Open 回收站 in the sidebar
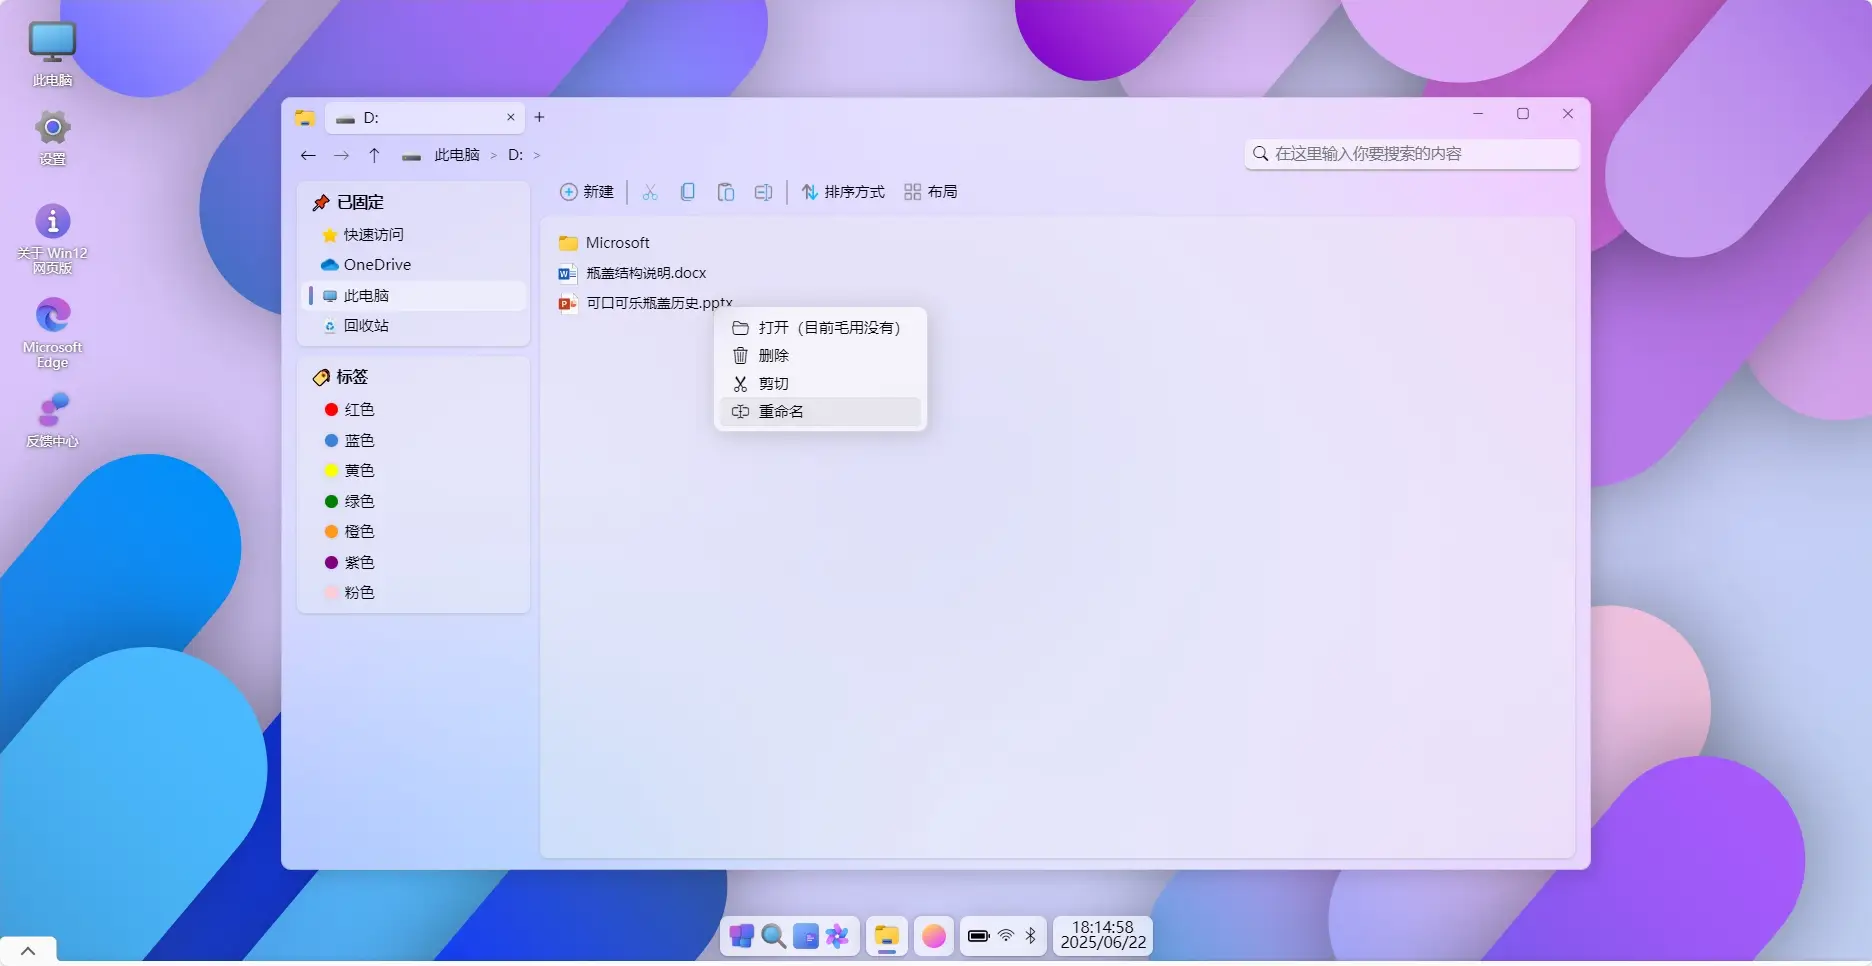The width and height of the screenshot is (1872, 966). 413,326
